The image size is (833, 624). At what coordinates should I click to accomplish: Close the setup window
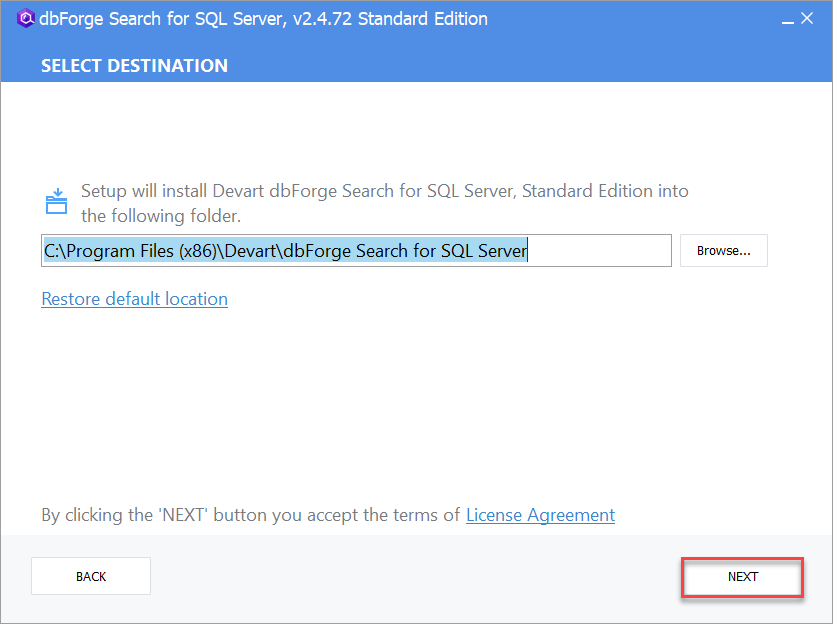point(807,19)
